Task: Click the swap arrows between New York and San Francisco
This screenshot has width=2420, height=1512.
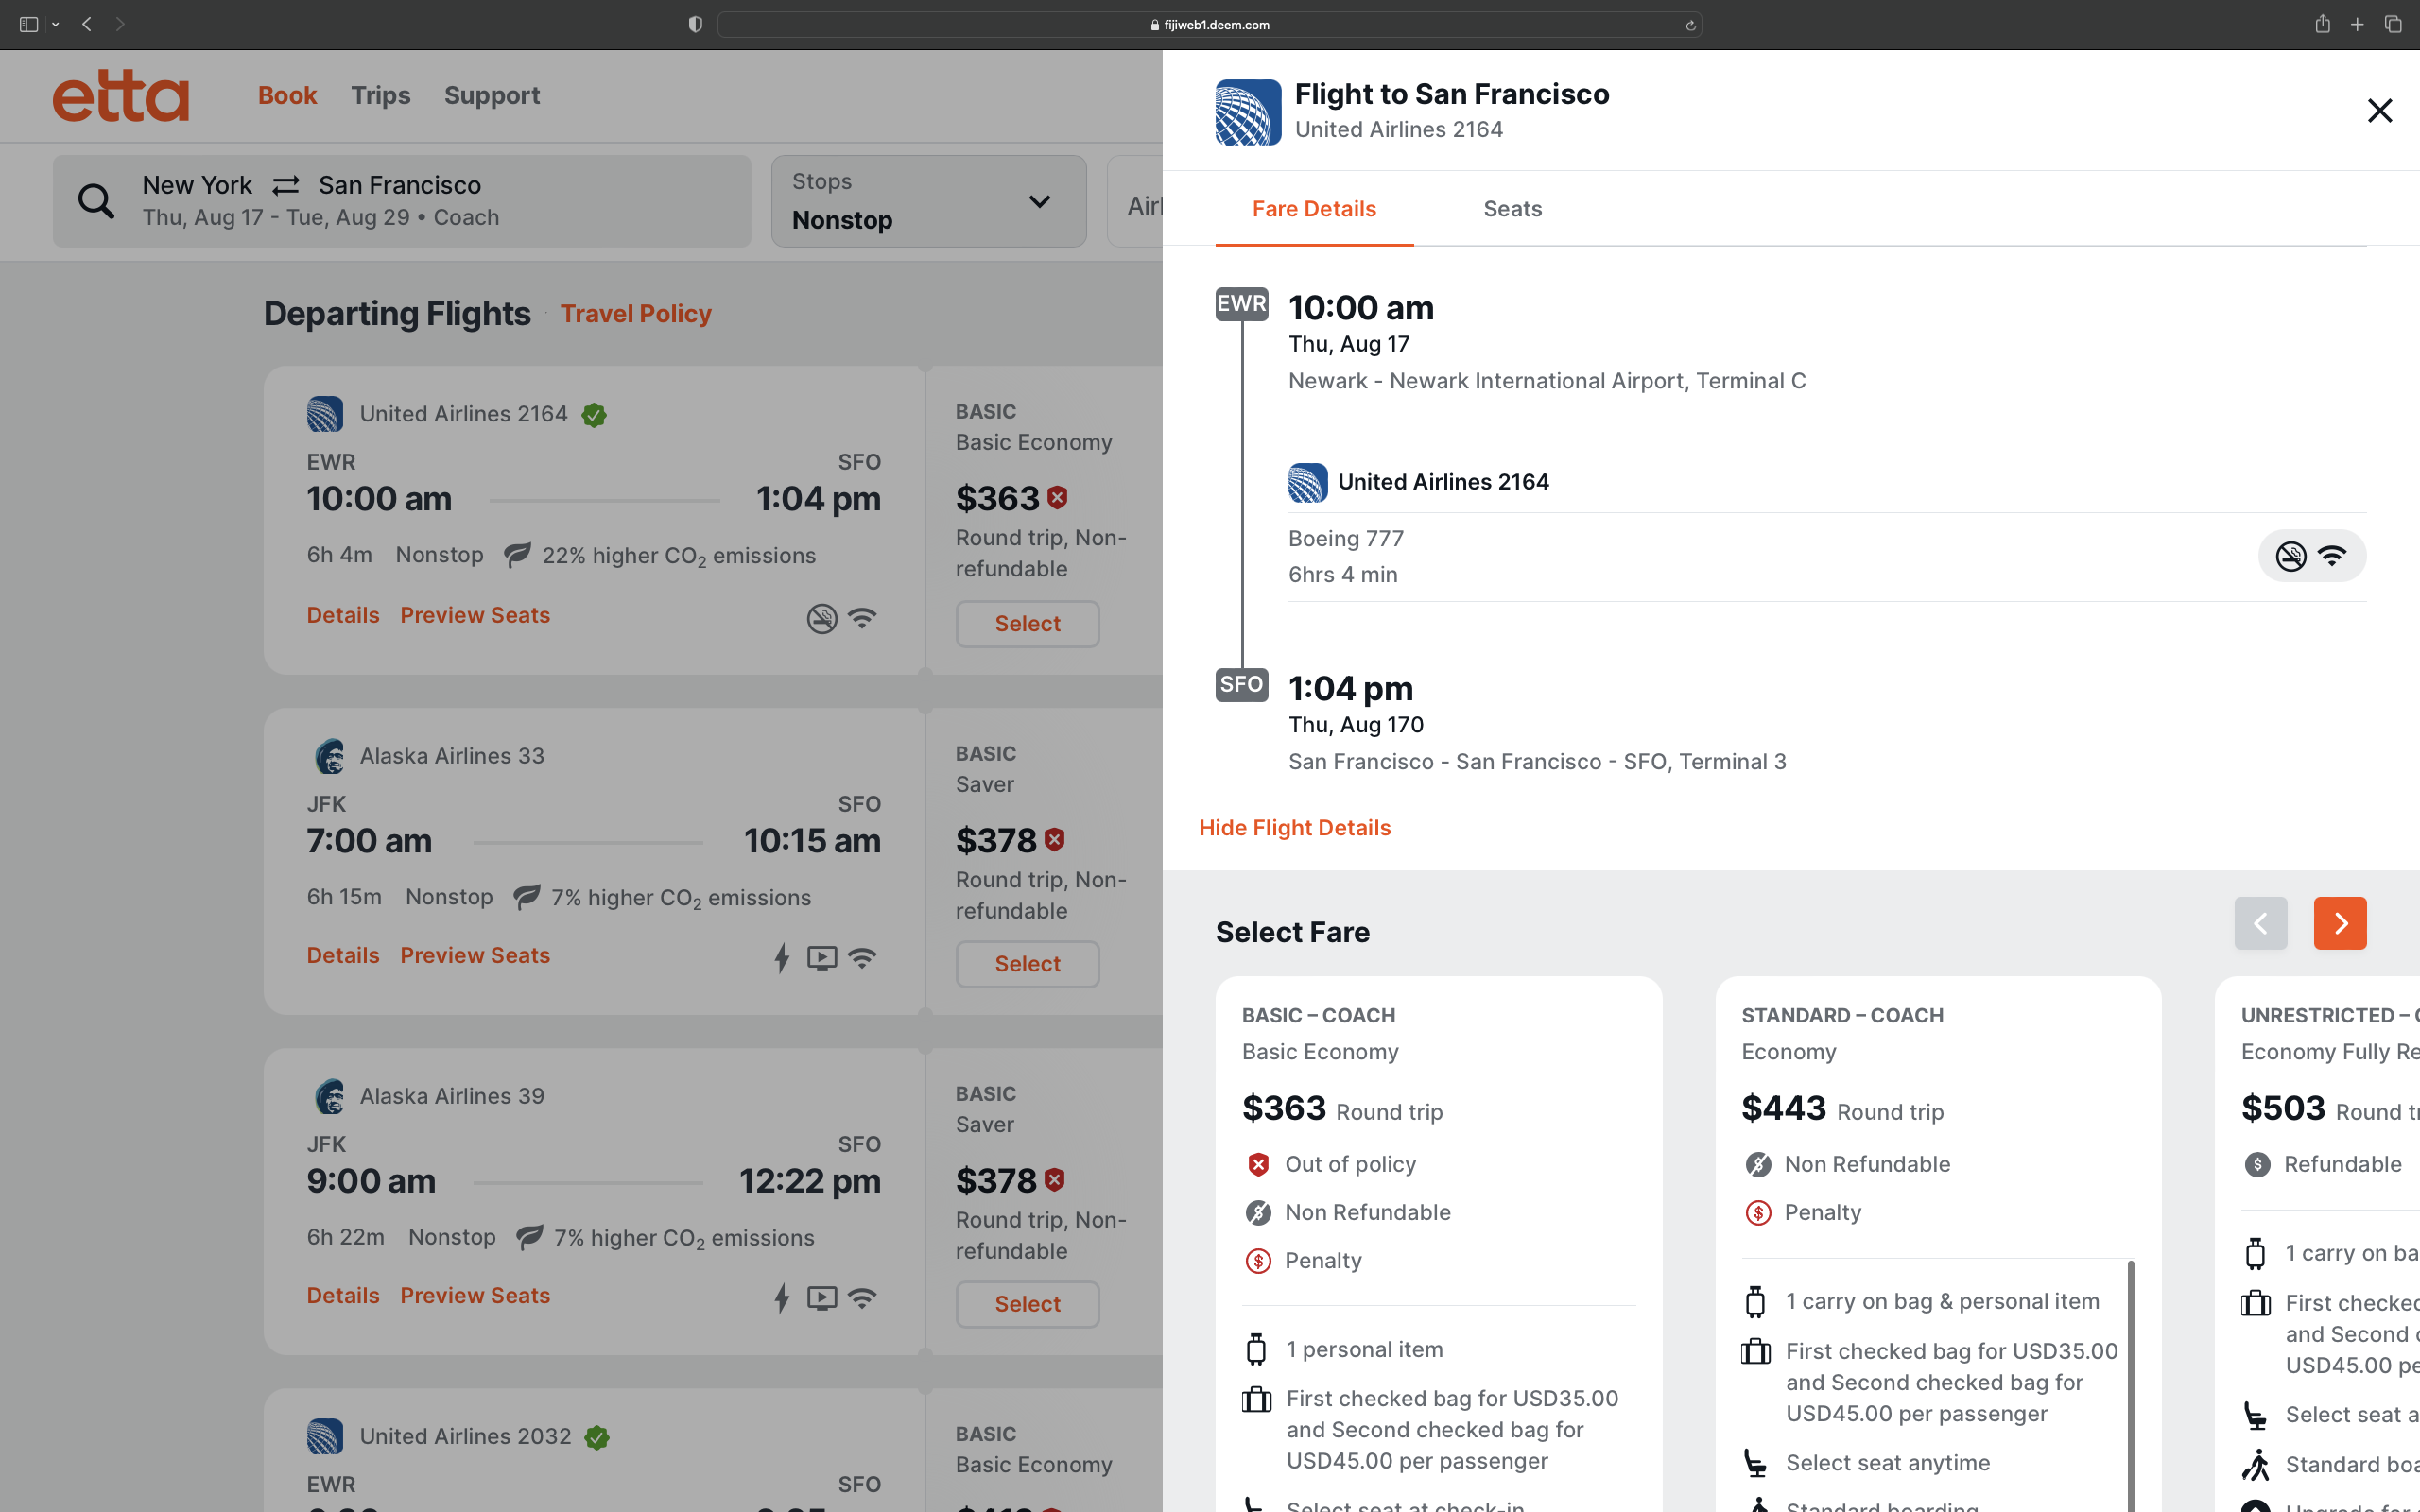Action: point(286,185)
